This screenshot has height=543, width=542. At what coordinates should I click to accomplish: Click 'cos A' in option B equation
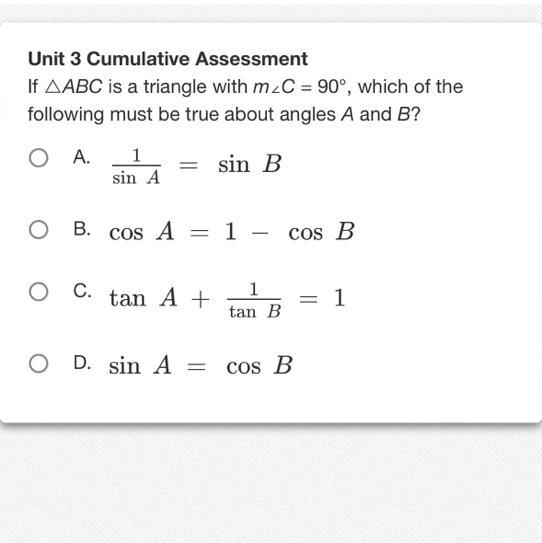(142, 231)
